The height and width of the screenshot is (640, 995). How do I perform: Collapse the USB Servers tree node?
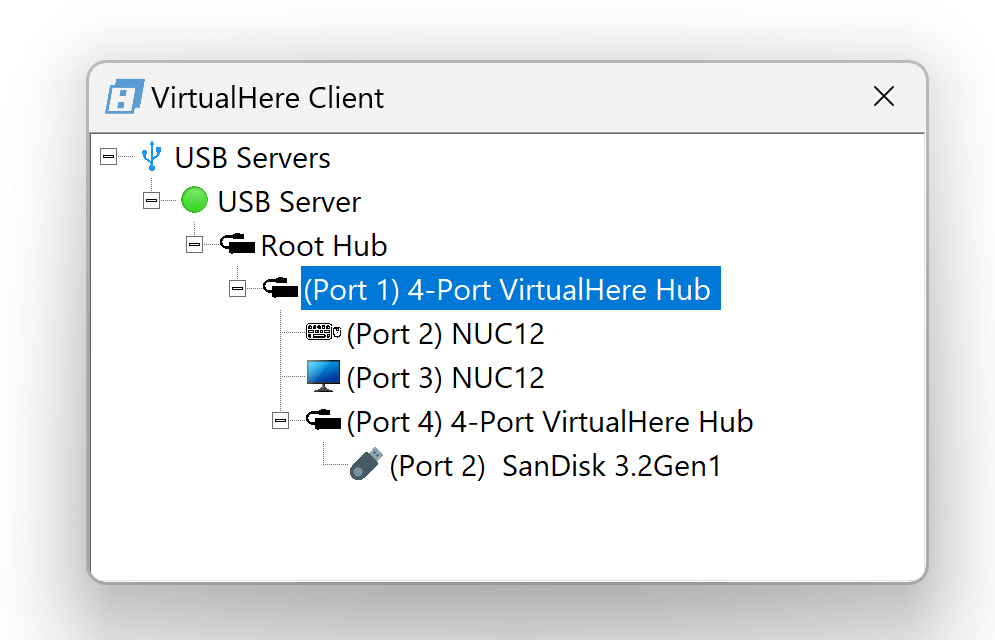click(x=108, y=157)
